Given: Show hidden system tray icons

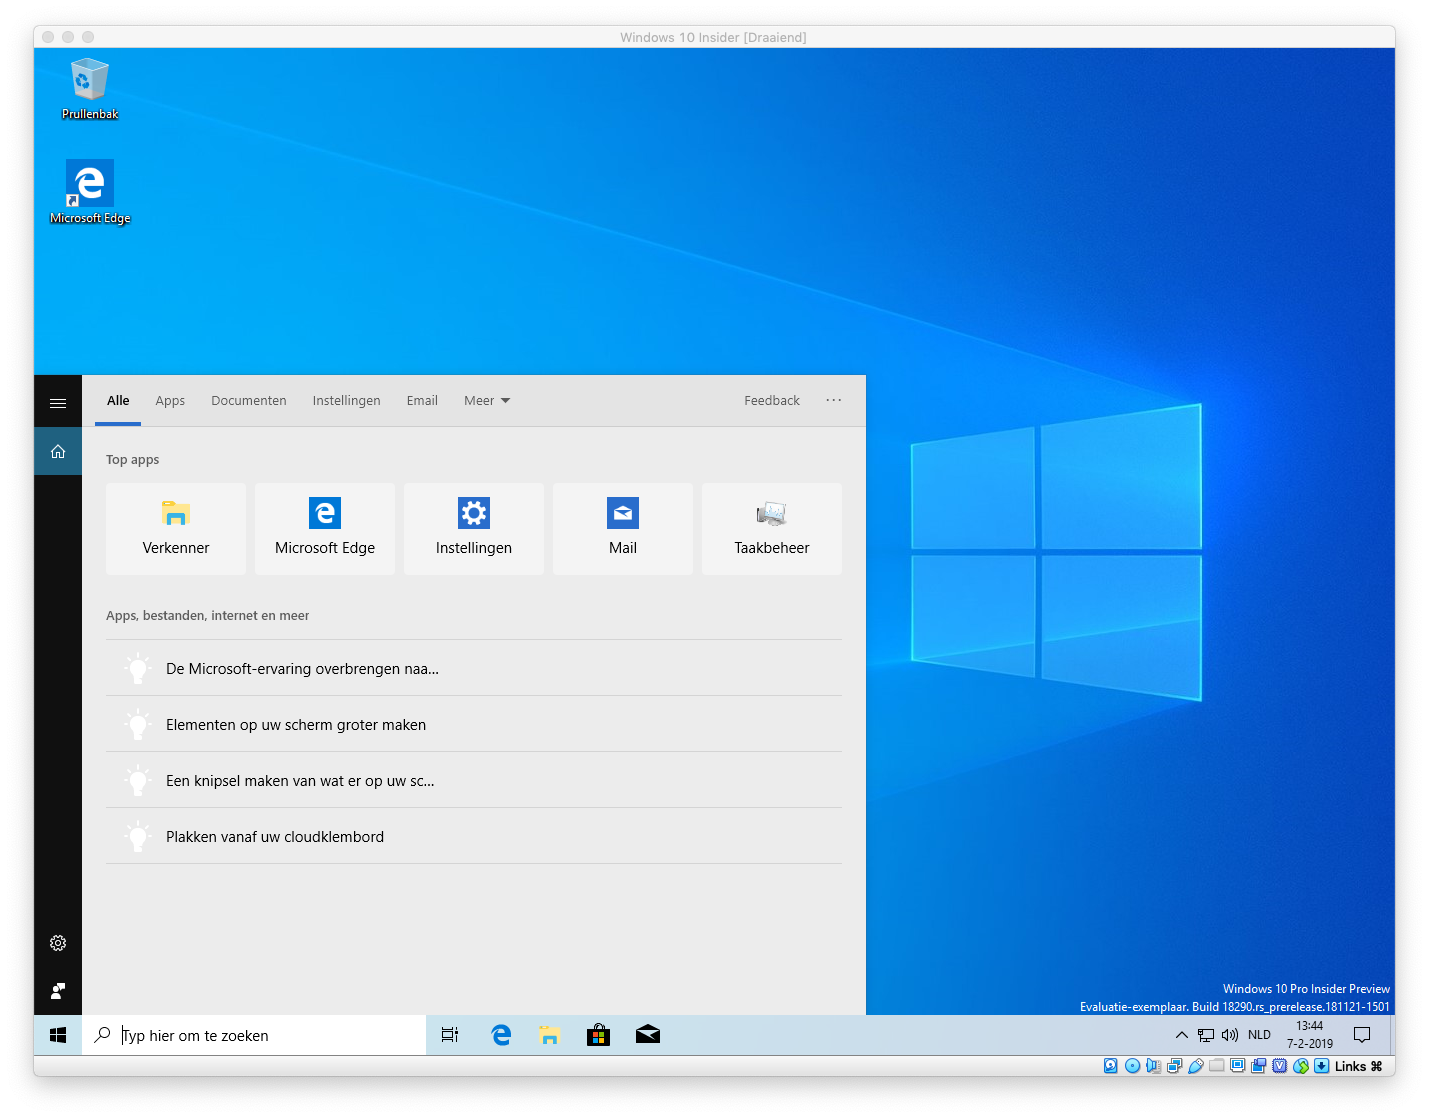Looking at the screenshot, I should click(1181, 1035).
